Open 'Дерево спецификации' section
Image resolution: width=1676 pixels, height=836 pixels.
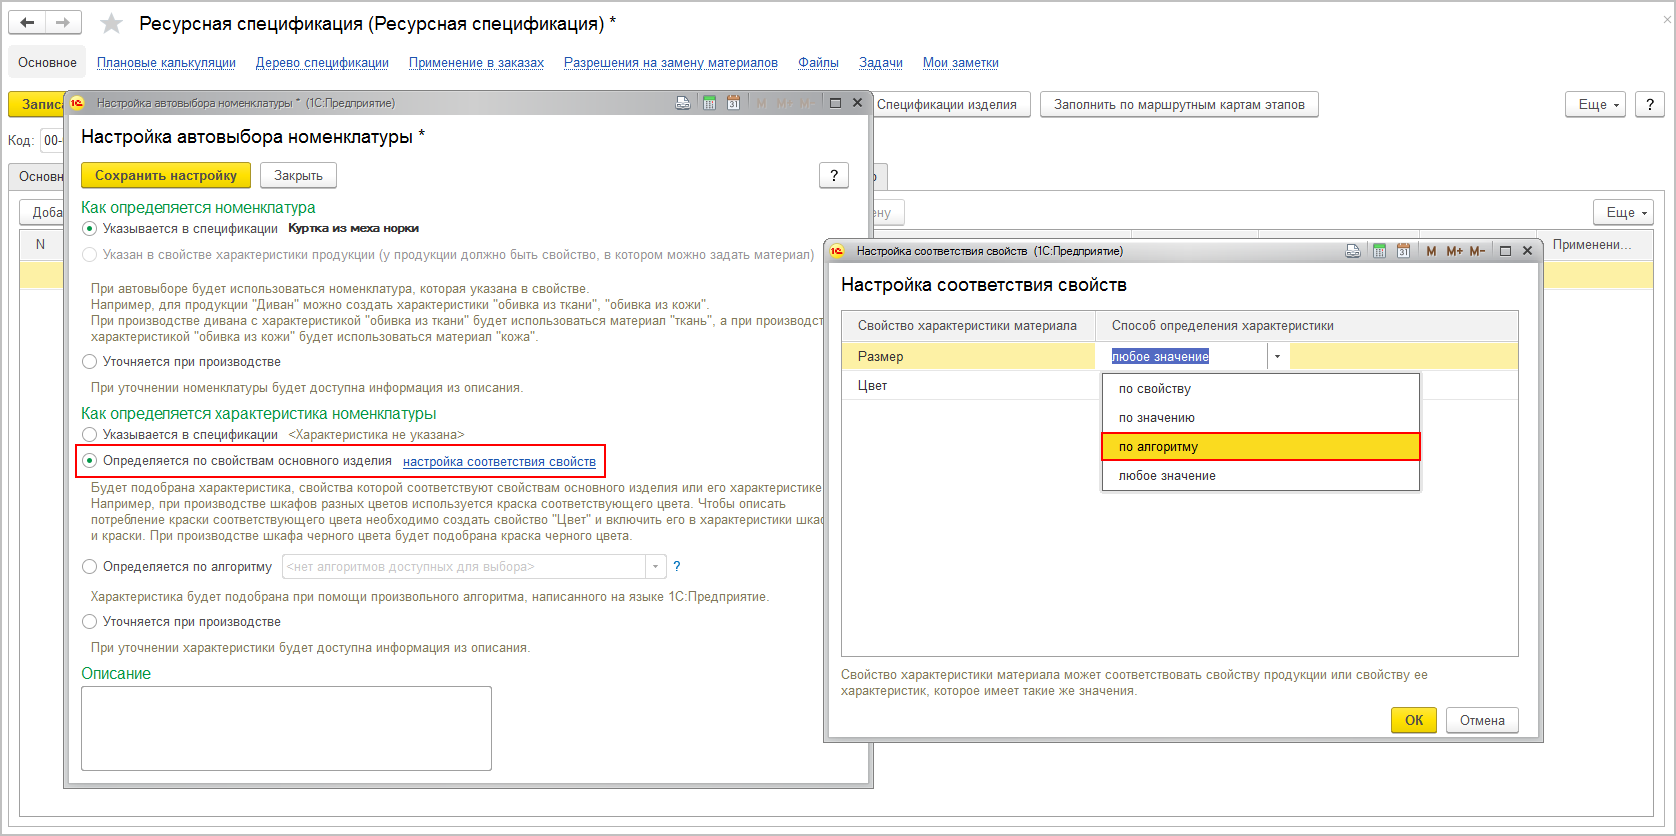(x=322, y=62)
